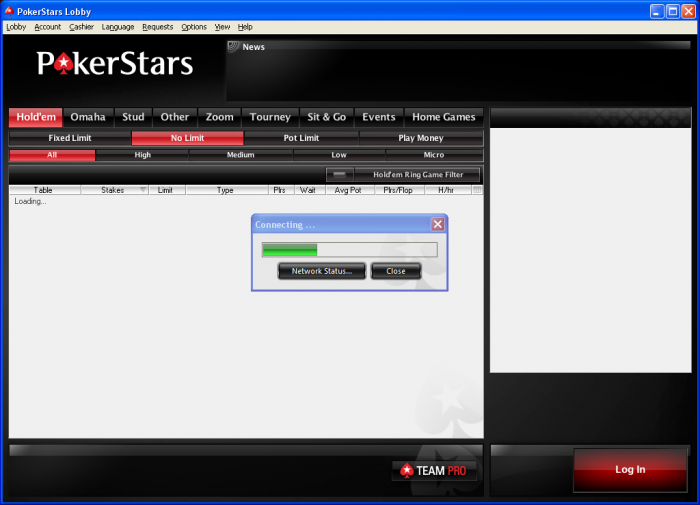
Task: Switch to the Zoom tab
Action: (x=219, y=117)
